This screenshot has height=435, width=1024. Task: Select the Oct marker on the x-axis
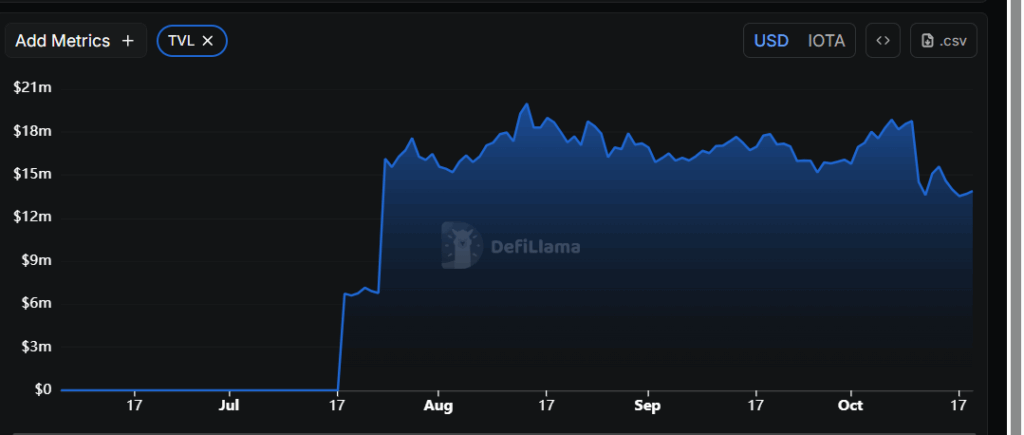point(850,406)
